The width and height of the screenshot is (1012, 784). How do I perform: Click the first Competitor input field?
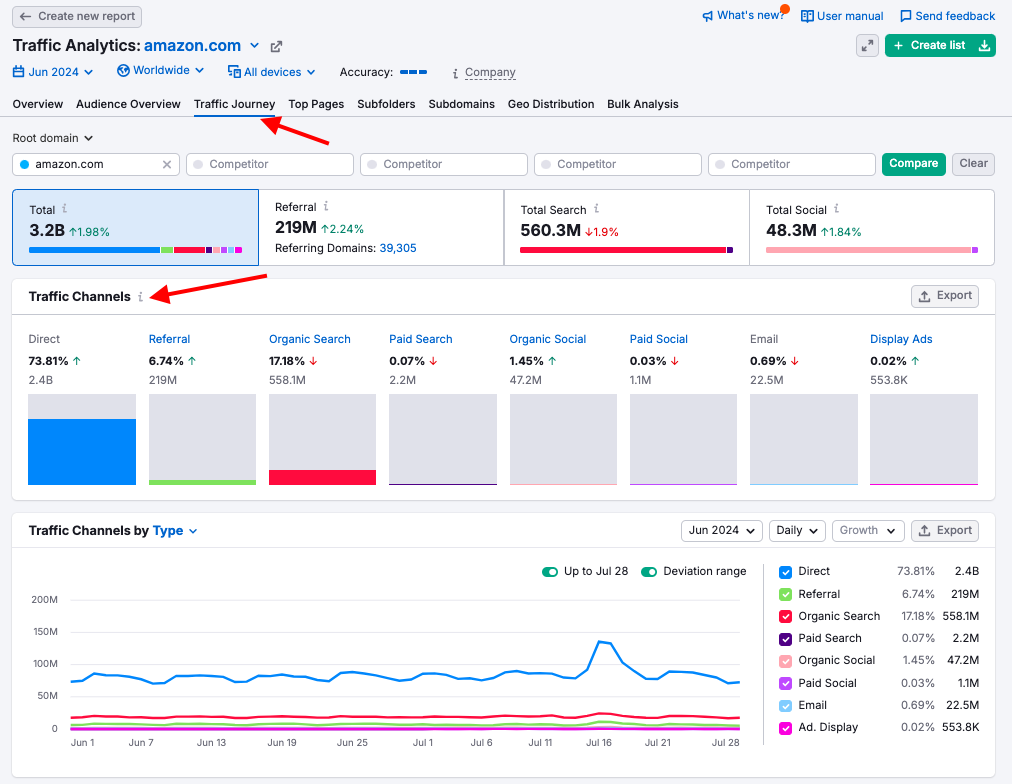(270, 164)
